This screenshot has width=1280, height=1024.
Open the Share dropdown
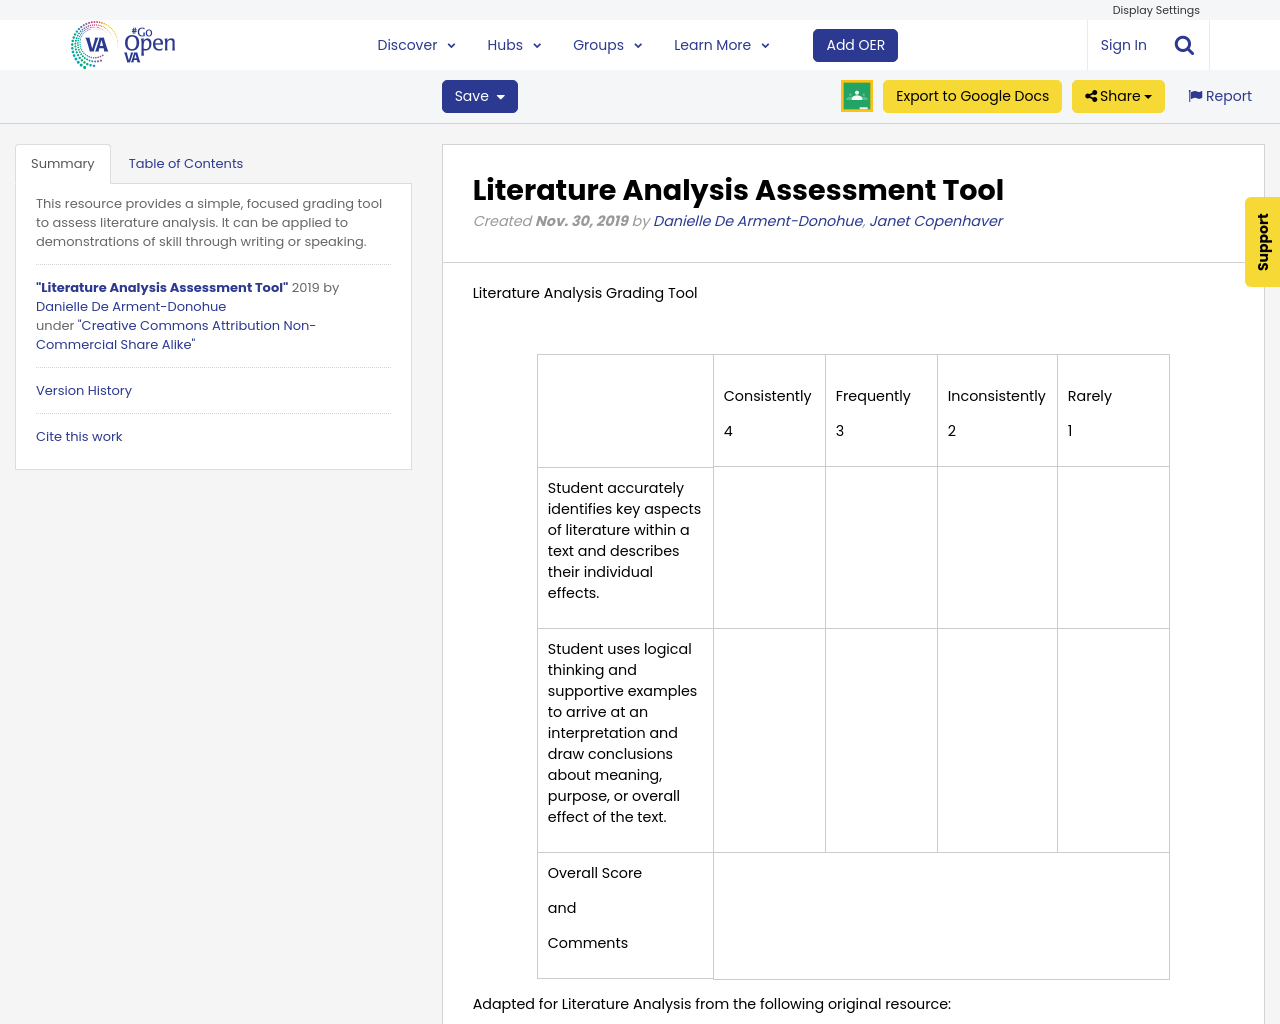1118,95
